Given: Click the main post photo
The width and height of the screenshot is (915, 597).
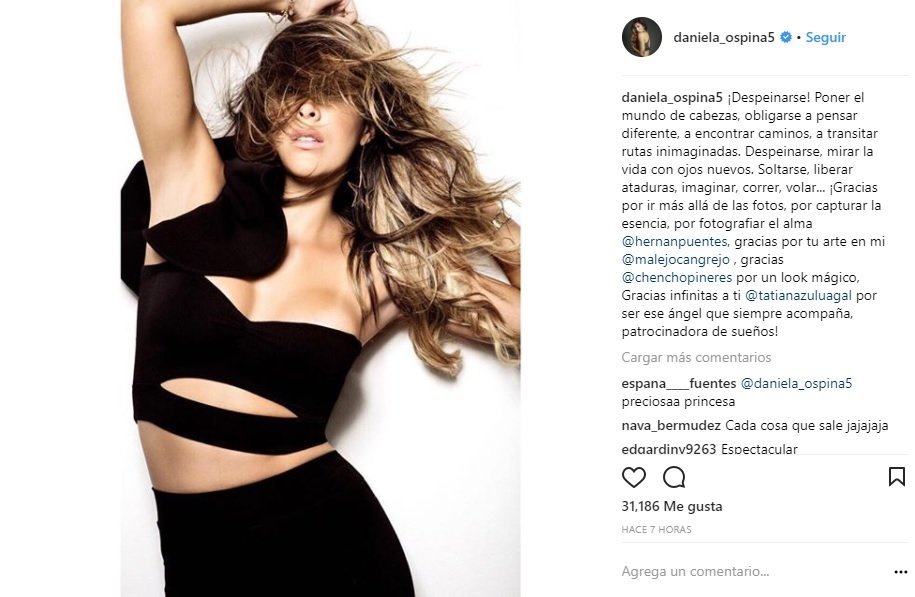Looking at the screenshot, I should pos(320,298).
